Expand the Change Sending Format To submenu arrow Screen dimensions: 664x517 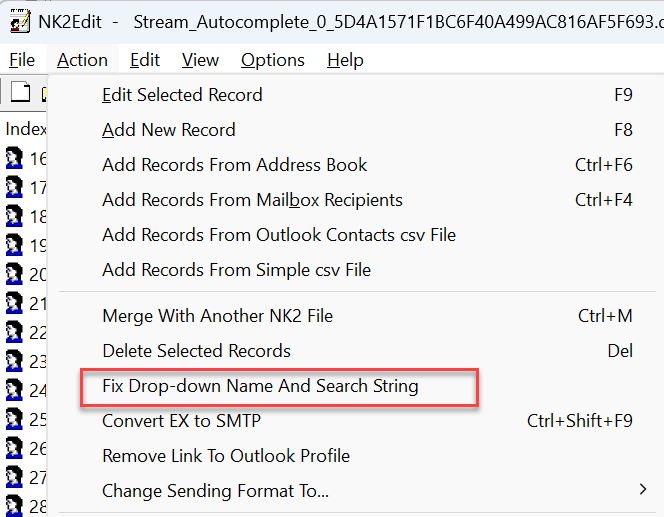tap(643, 489)
